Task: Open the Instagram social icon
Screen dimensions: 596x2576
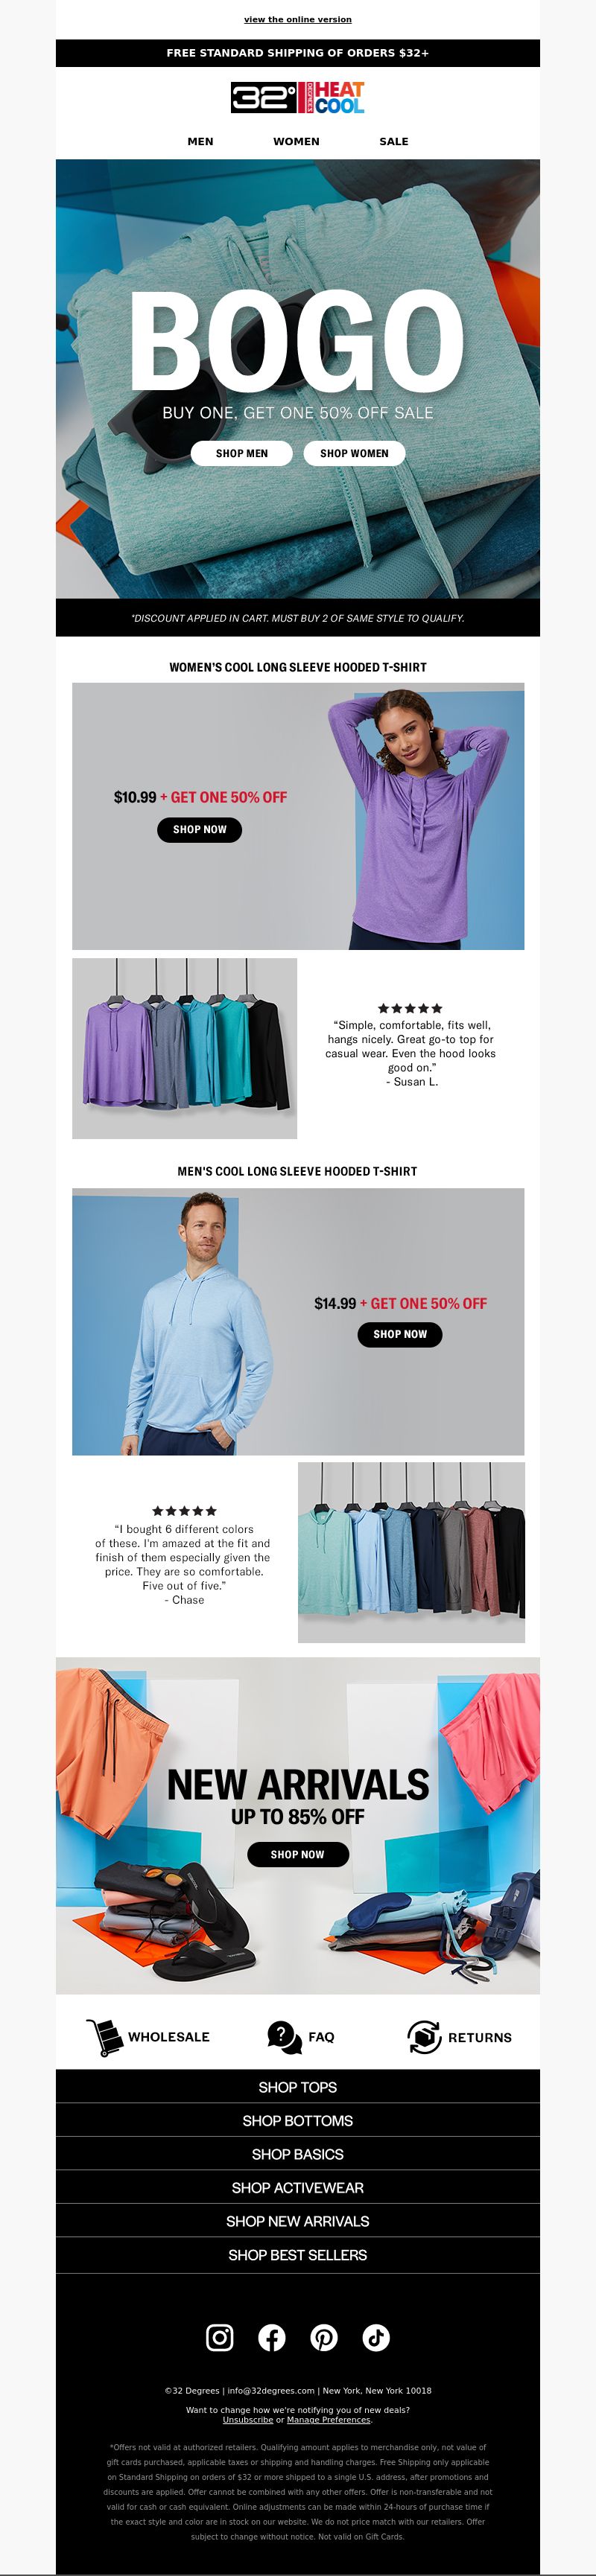Action: pyautogui.click(x=220, y=2337)
